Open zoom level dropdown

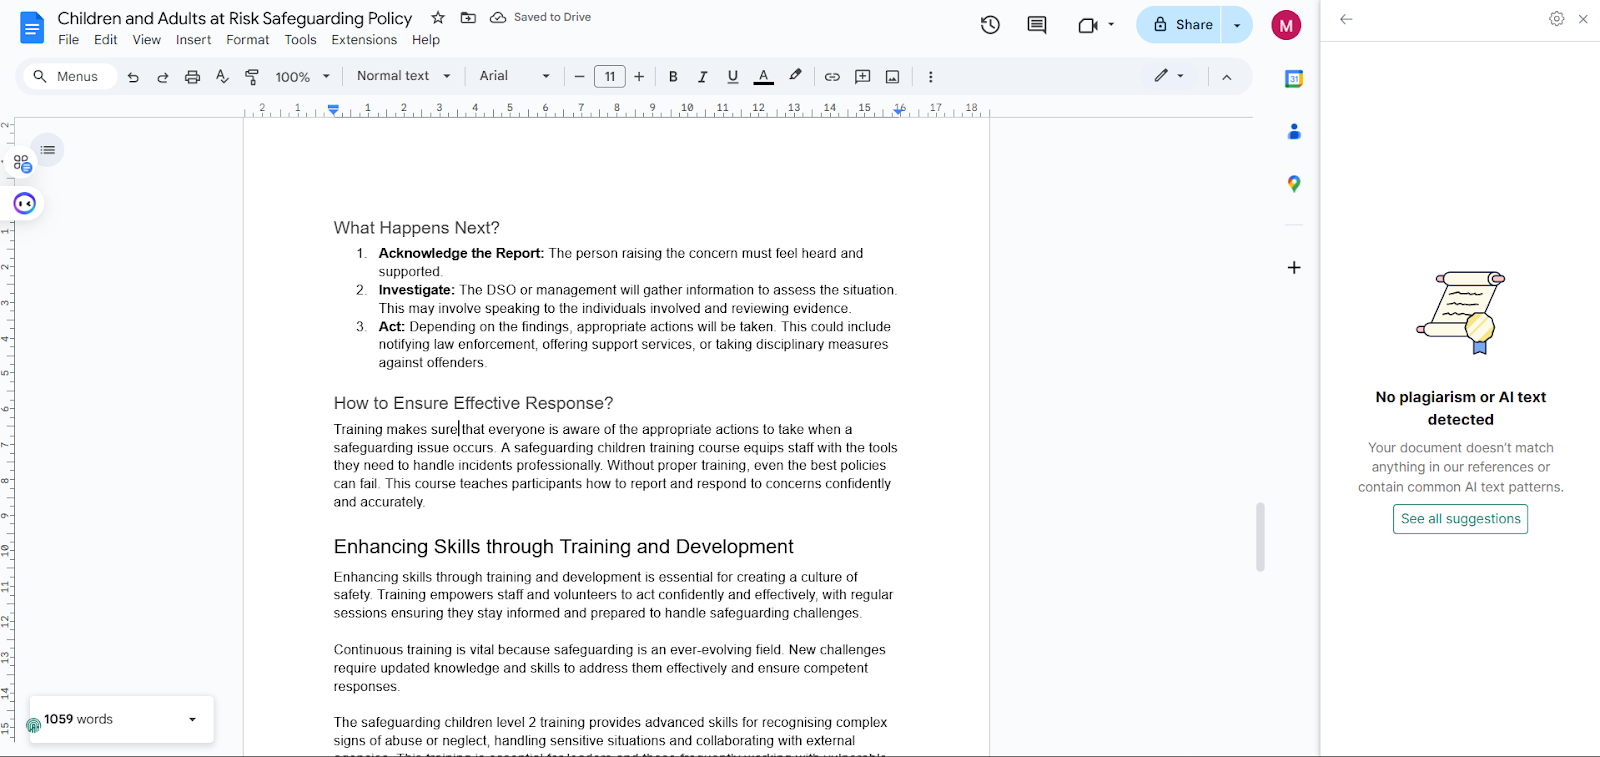coord(302,77)
